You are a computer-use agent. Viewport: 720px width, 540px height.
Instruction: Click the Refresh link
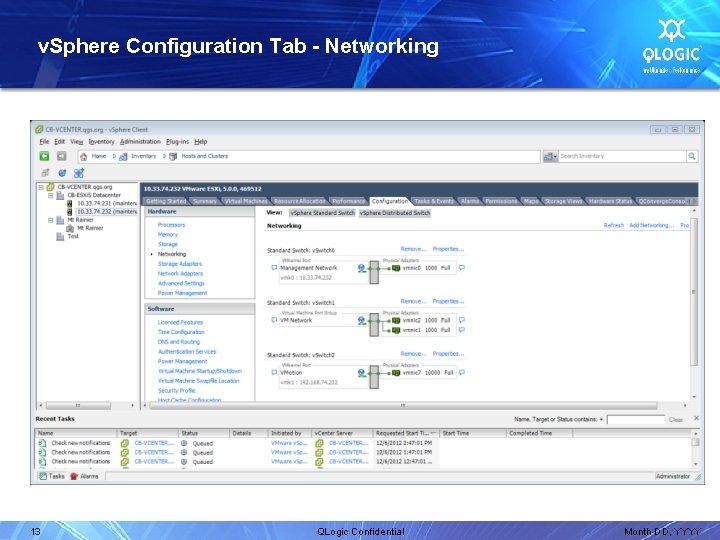pyautogui.click(x=613, y=225)
